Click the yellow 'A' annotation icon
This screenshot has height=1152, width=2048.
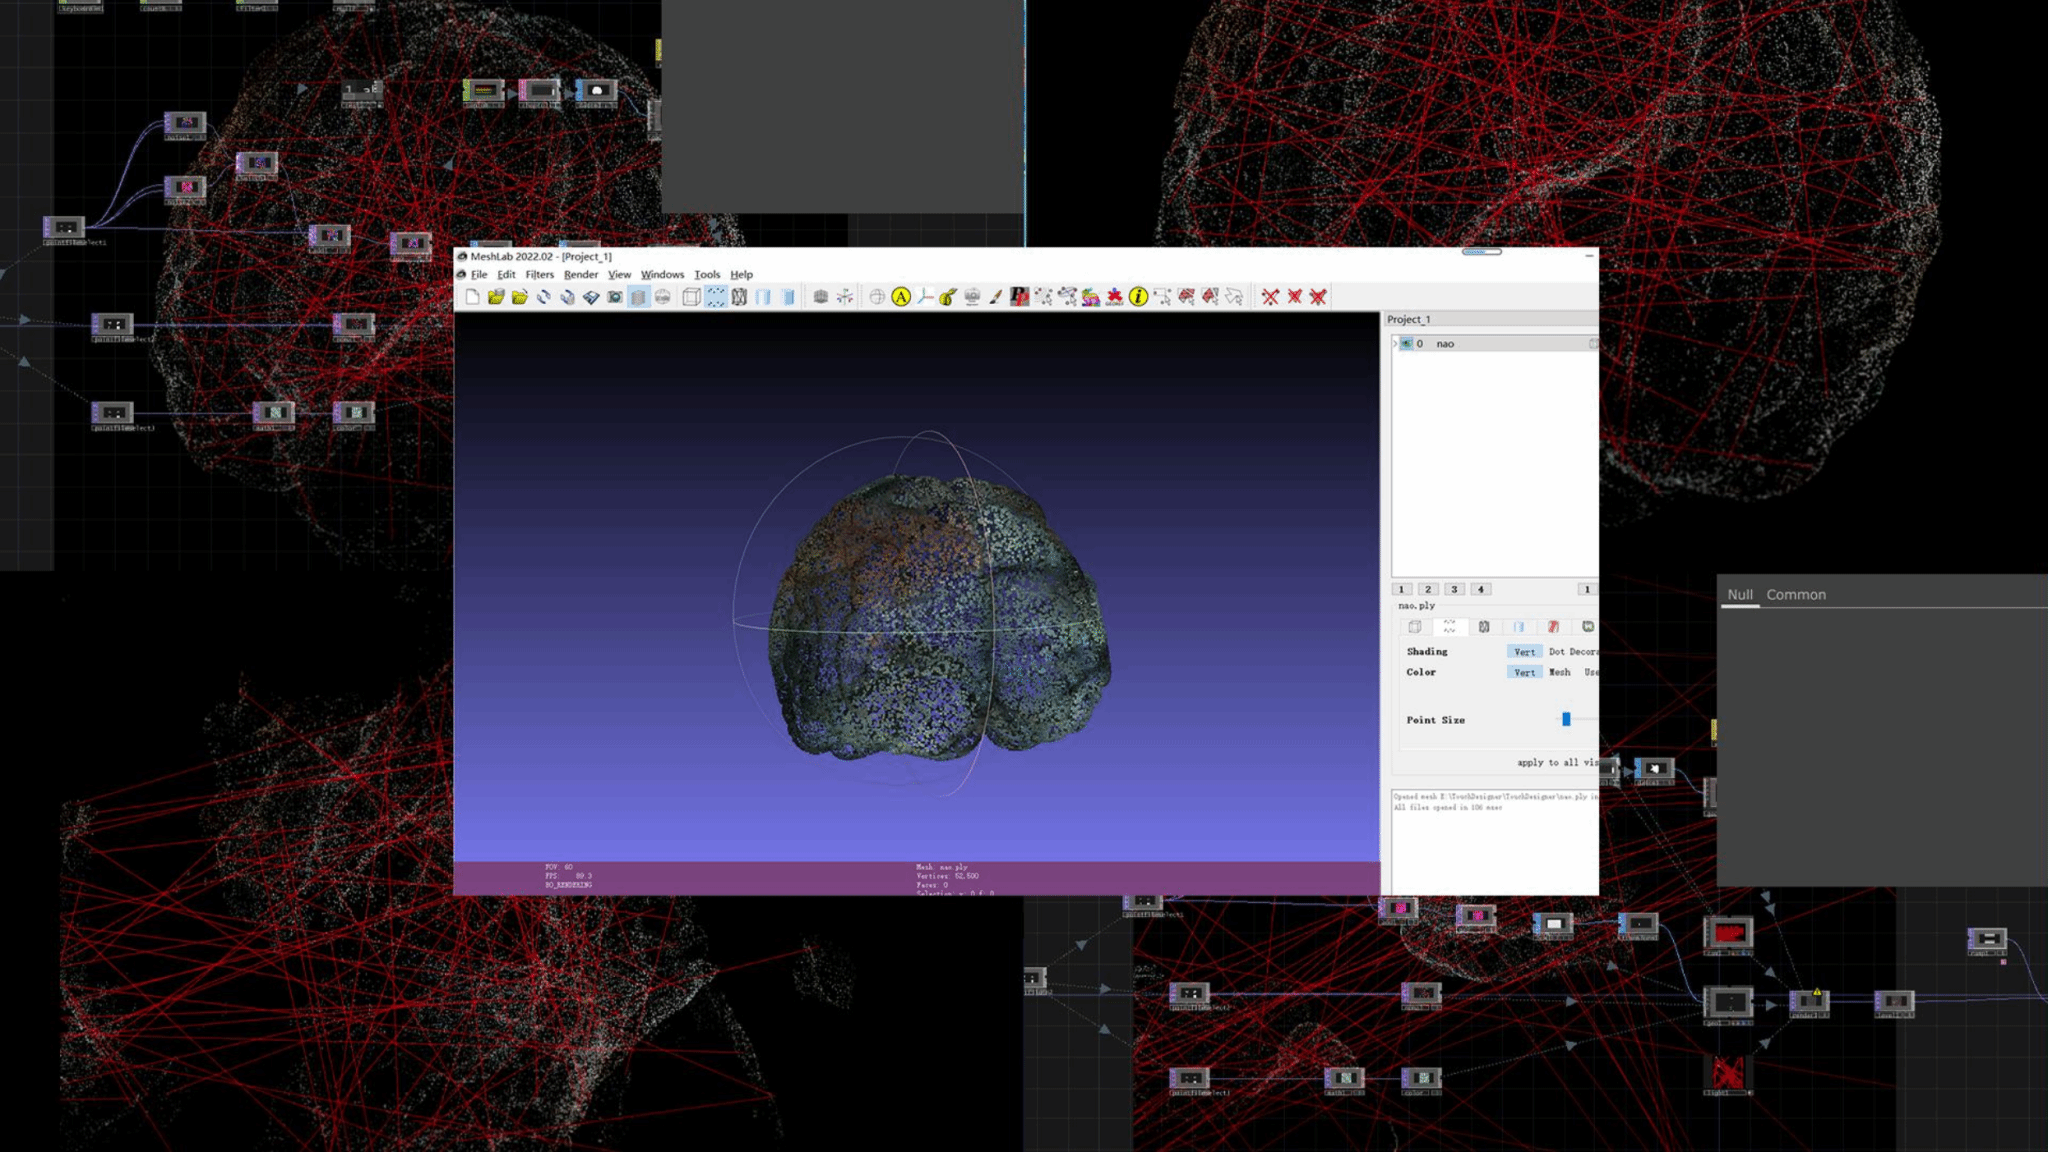(901, 297)
